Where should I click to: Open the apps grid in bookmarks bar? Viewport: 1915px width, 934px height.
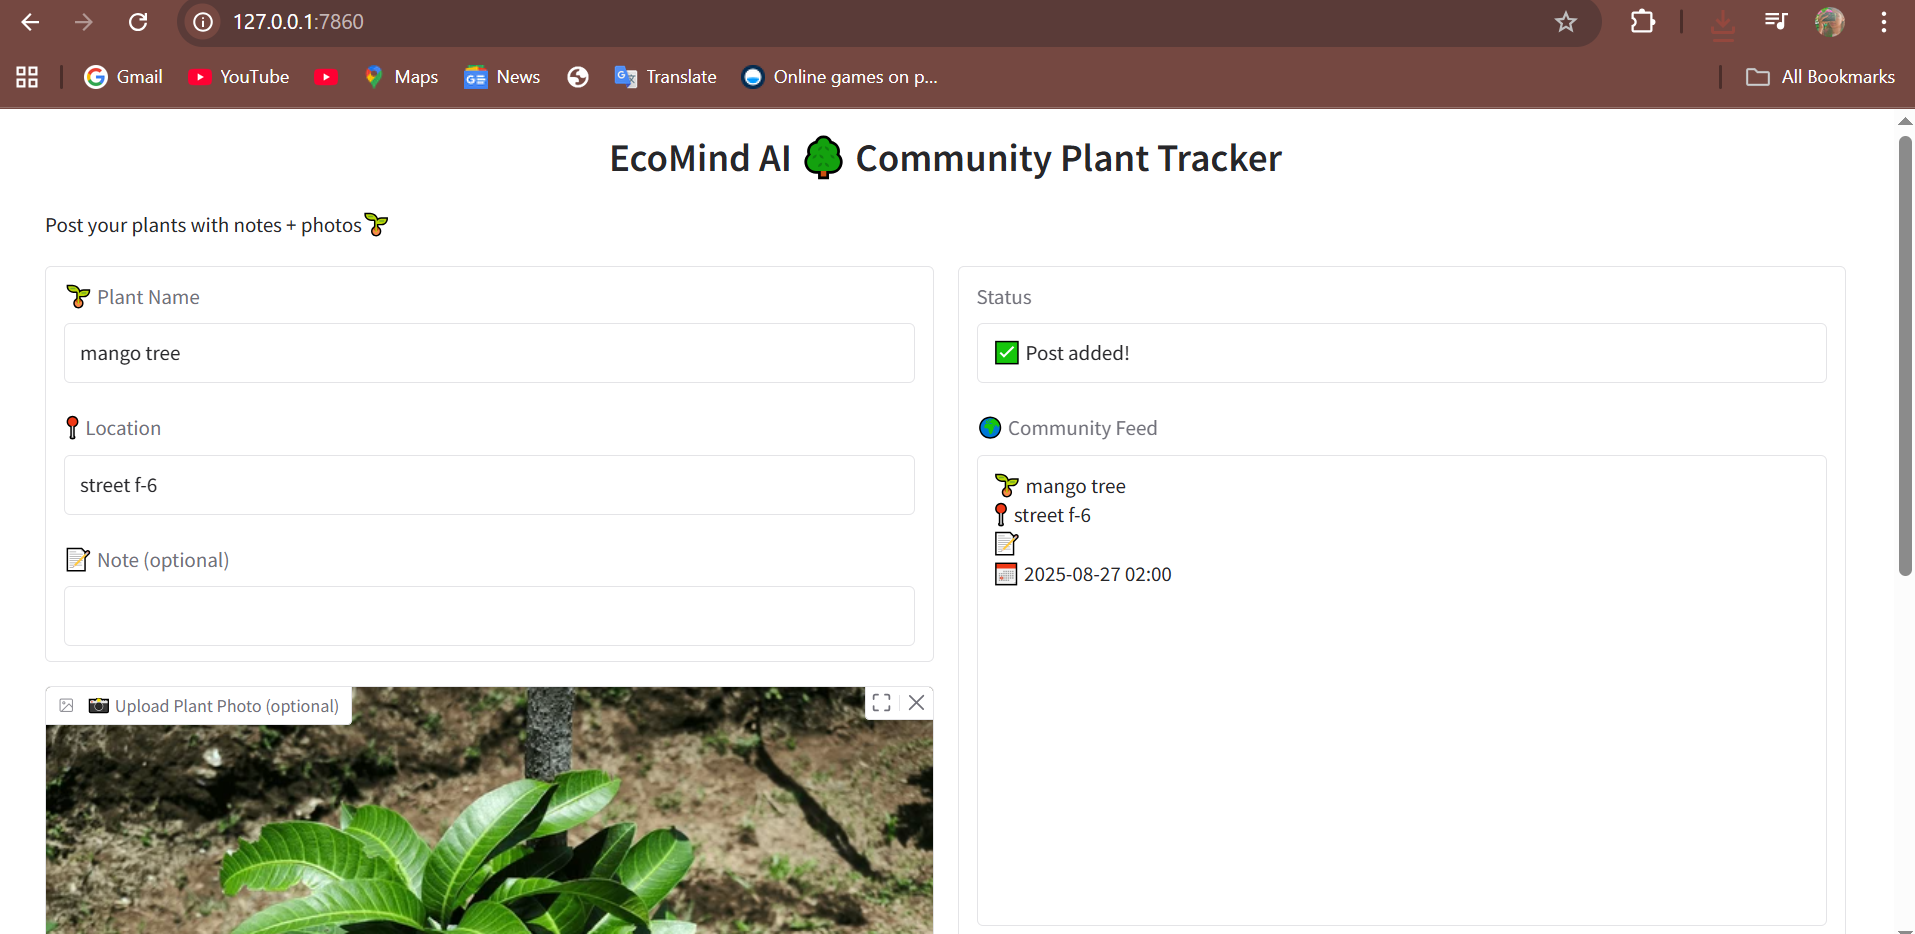tap(27, 77)
